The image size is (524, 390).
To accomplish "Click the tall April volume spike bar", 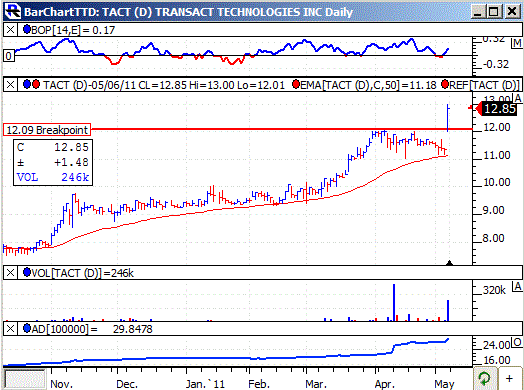I will [394, 302].
